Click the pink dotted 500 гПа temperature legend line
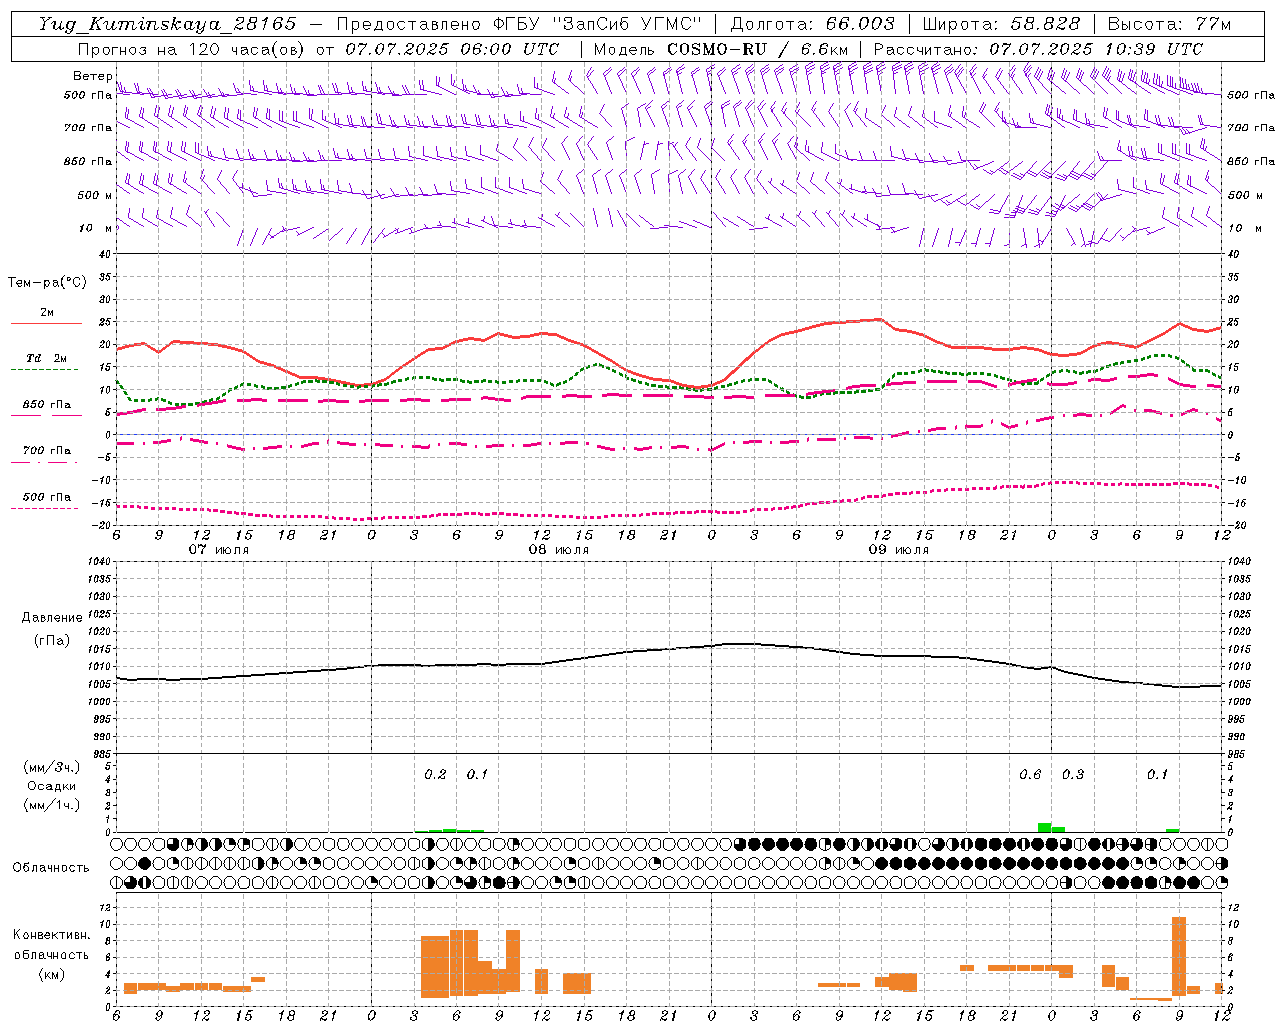 coord(44,508)
